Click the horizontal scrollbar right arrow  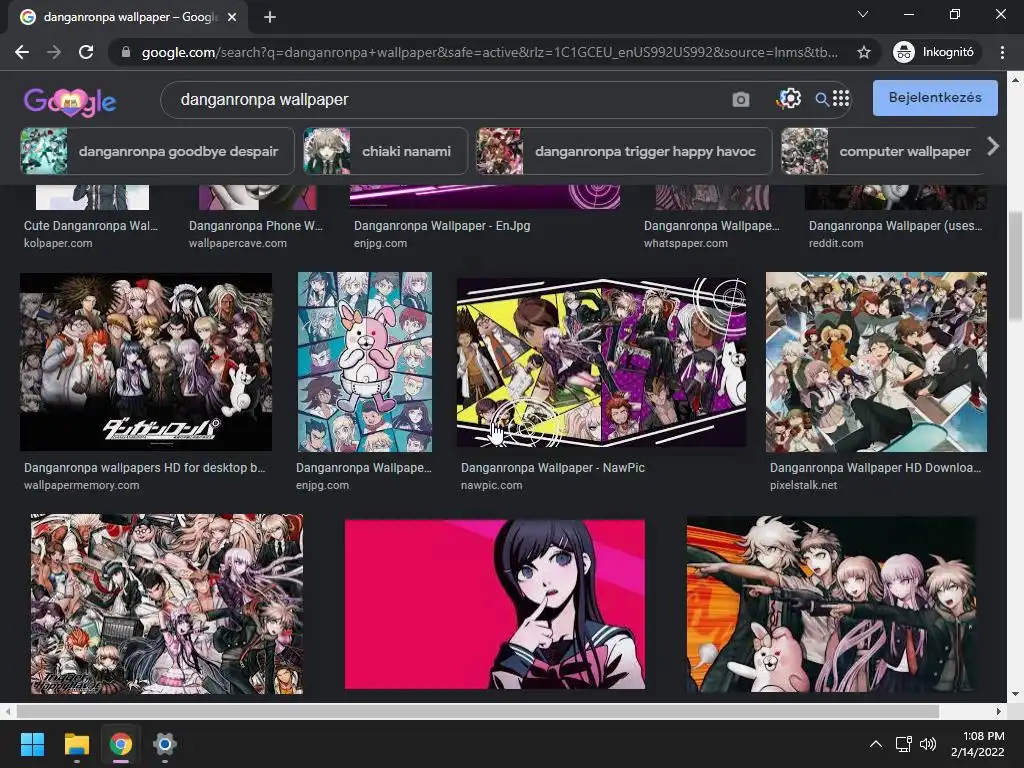998,711
